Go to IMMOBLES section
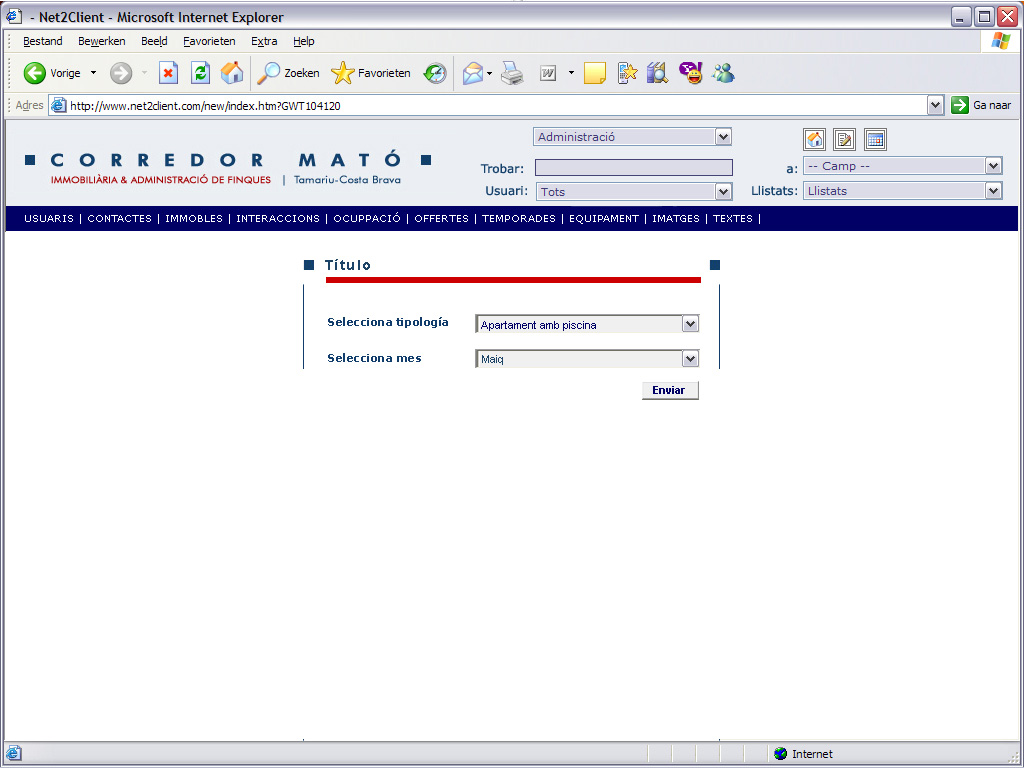Screen dimensions: 1024x768 pos(194,219)
